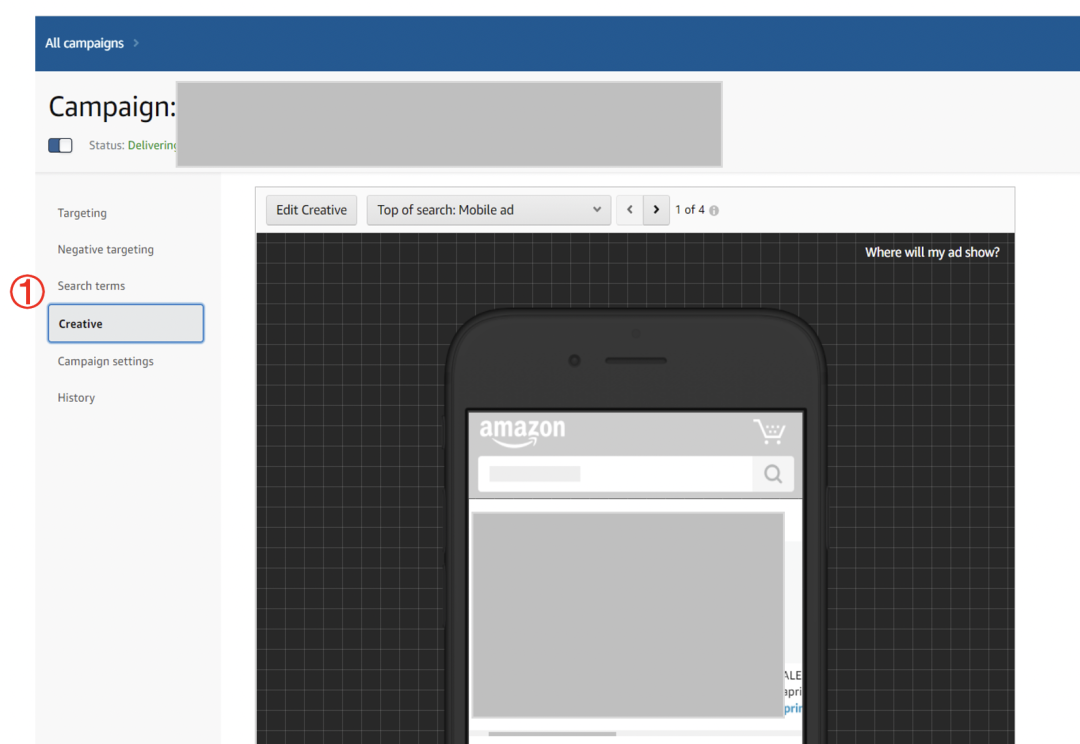Toggle the campaign status switch

60,145
